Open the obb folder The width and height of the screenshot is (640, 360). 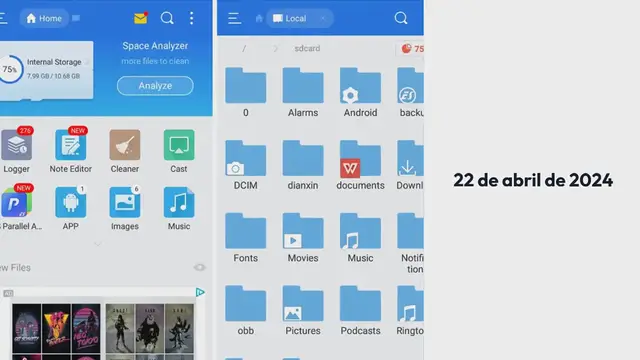pyautogui.click(x=246, y=304)
